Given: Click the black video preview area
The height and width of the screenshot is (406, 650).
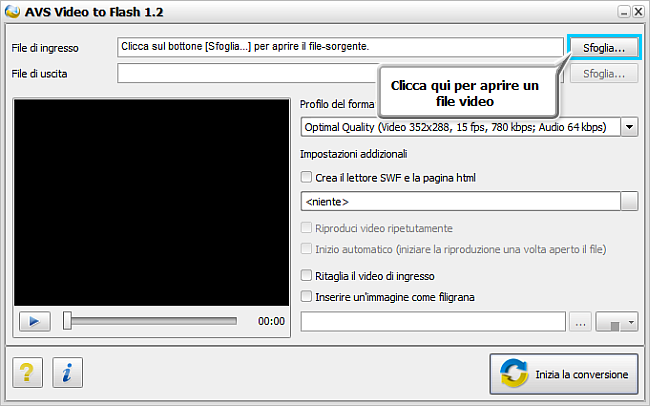Looking at the screenshot, I should point(152,202).
